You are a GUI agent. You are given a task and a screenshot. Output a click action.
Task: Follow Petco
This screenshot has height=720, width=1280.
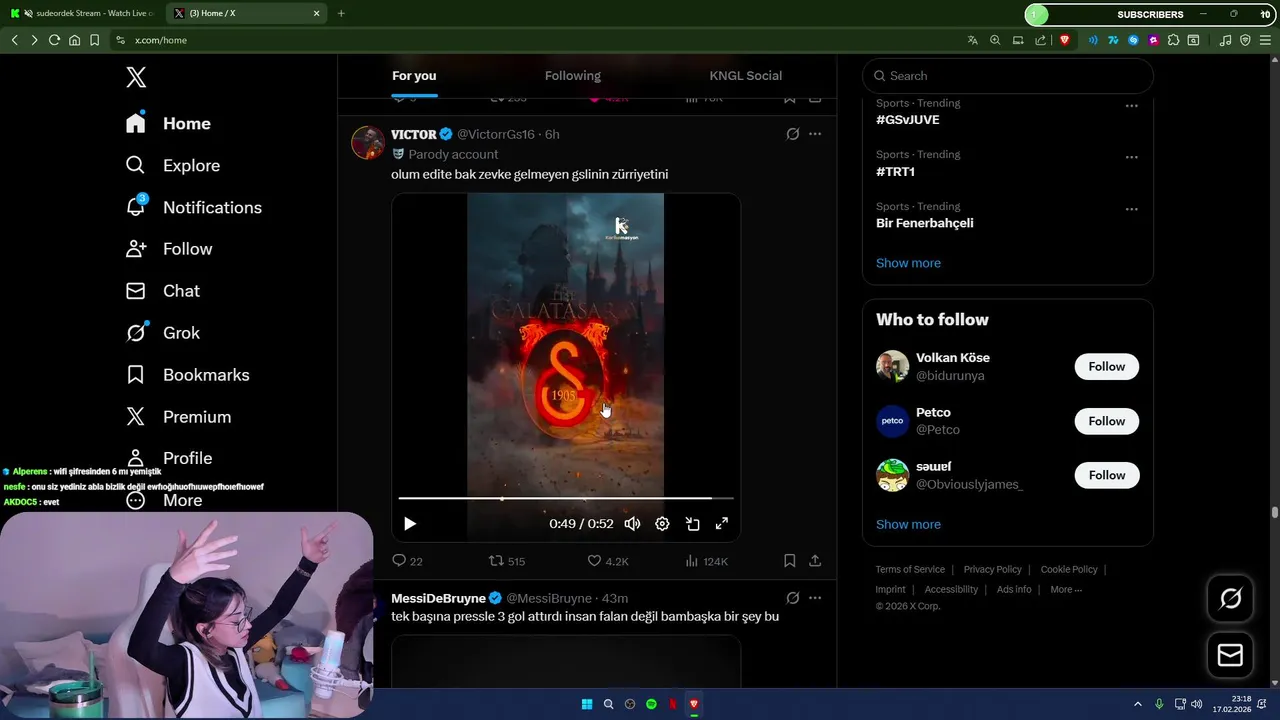pyautogui.click(x=1107, y=421)
